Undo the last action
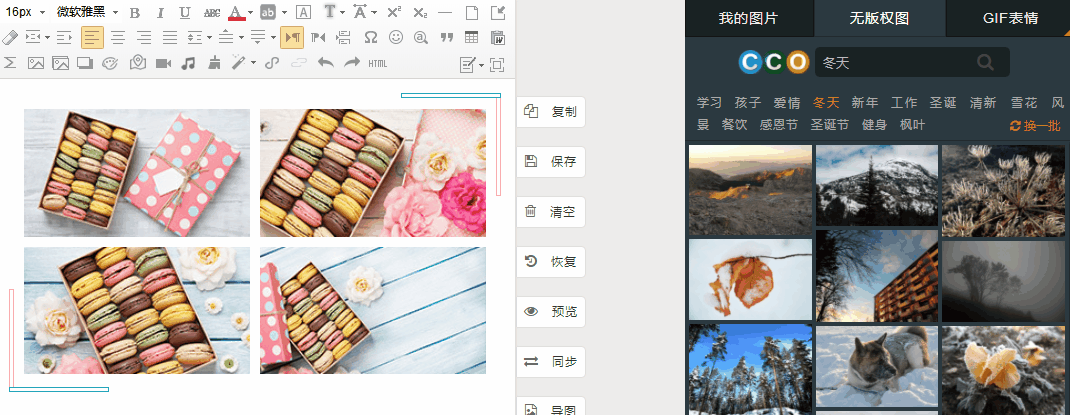This screenshot has height=415, width=1070. click(x=326, y=63)
